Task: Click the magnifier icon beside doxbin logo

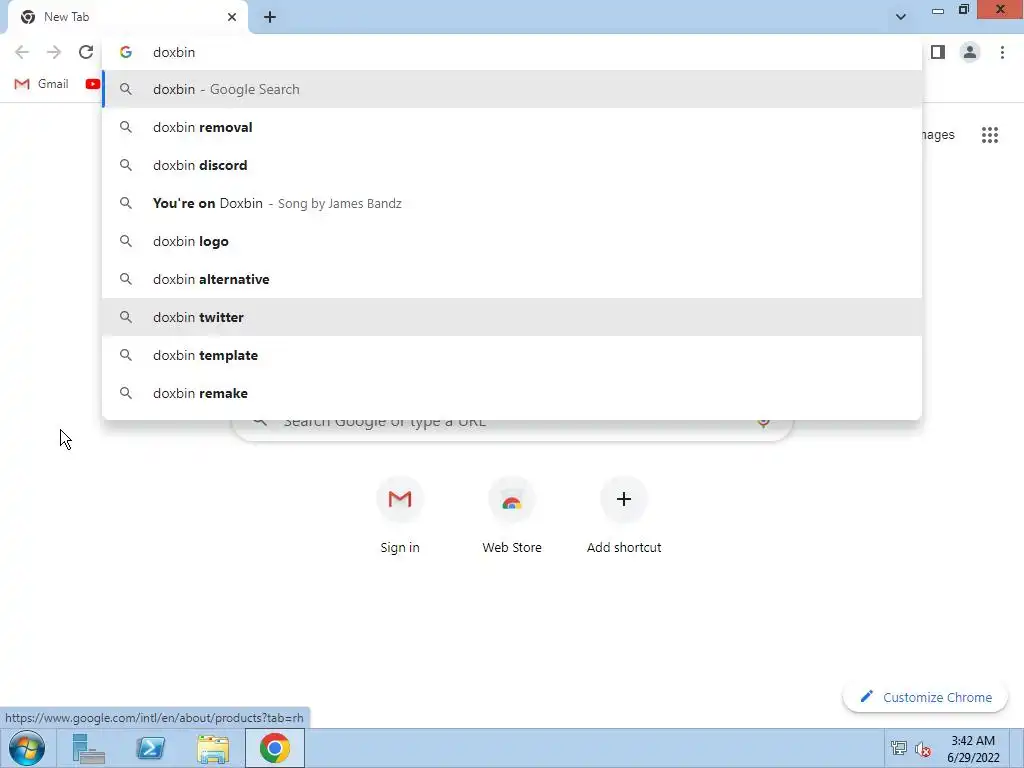Action: [x=126, y=241]
